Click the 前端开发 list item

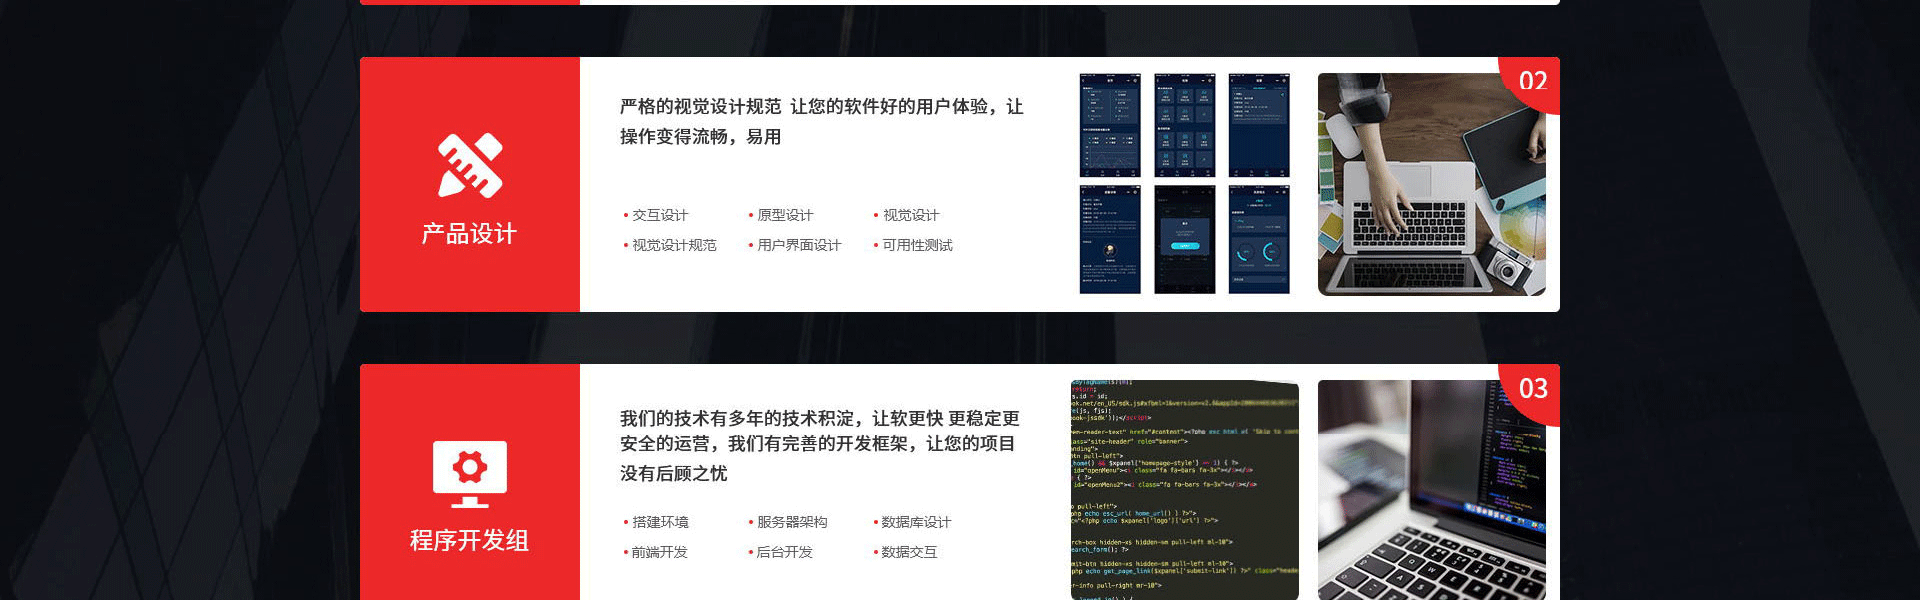[x=660, y=552]
